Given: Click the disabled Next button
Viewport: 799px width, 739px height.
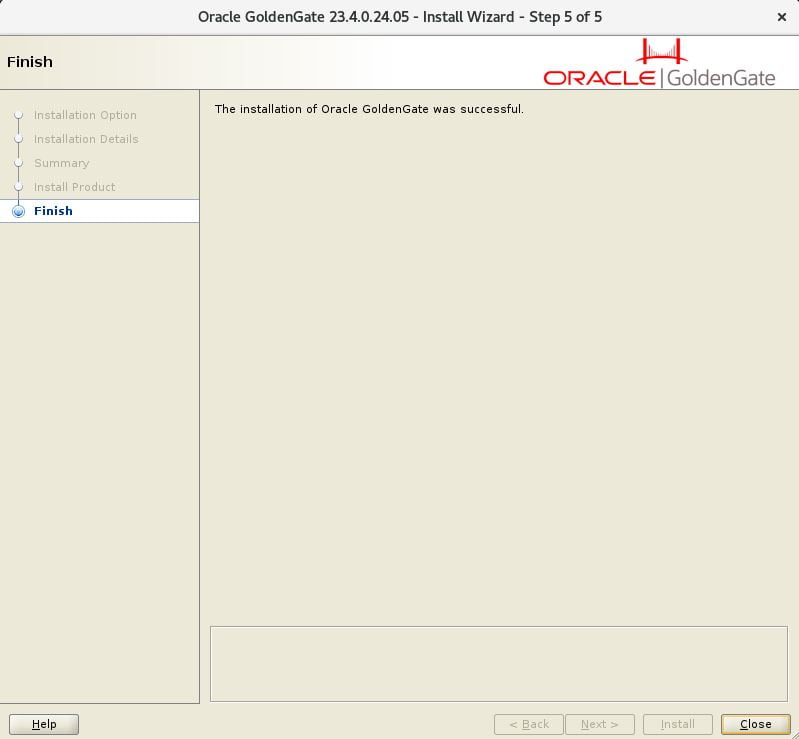Looking at the screenshot, I should pyautogui.click(x=599, y=724).
